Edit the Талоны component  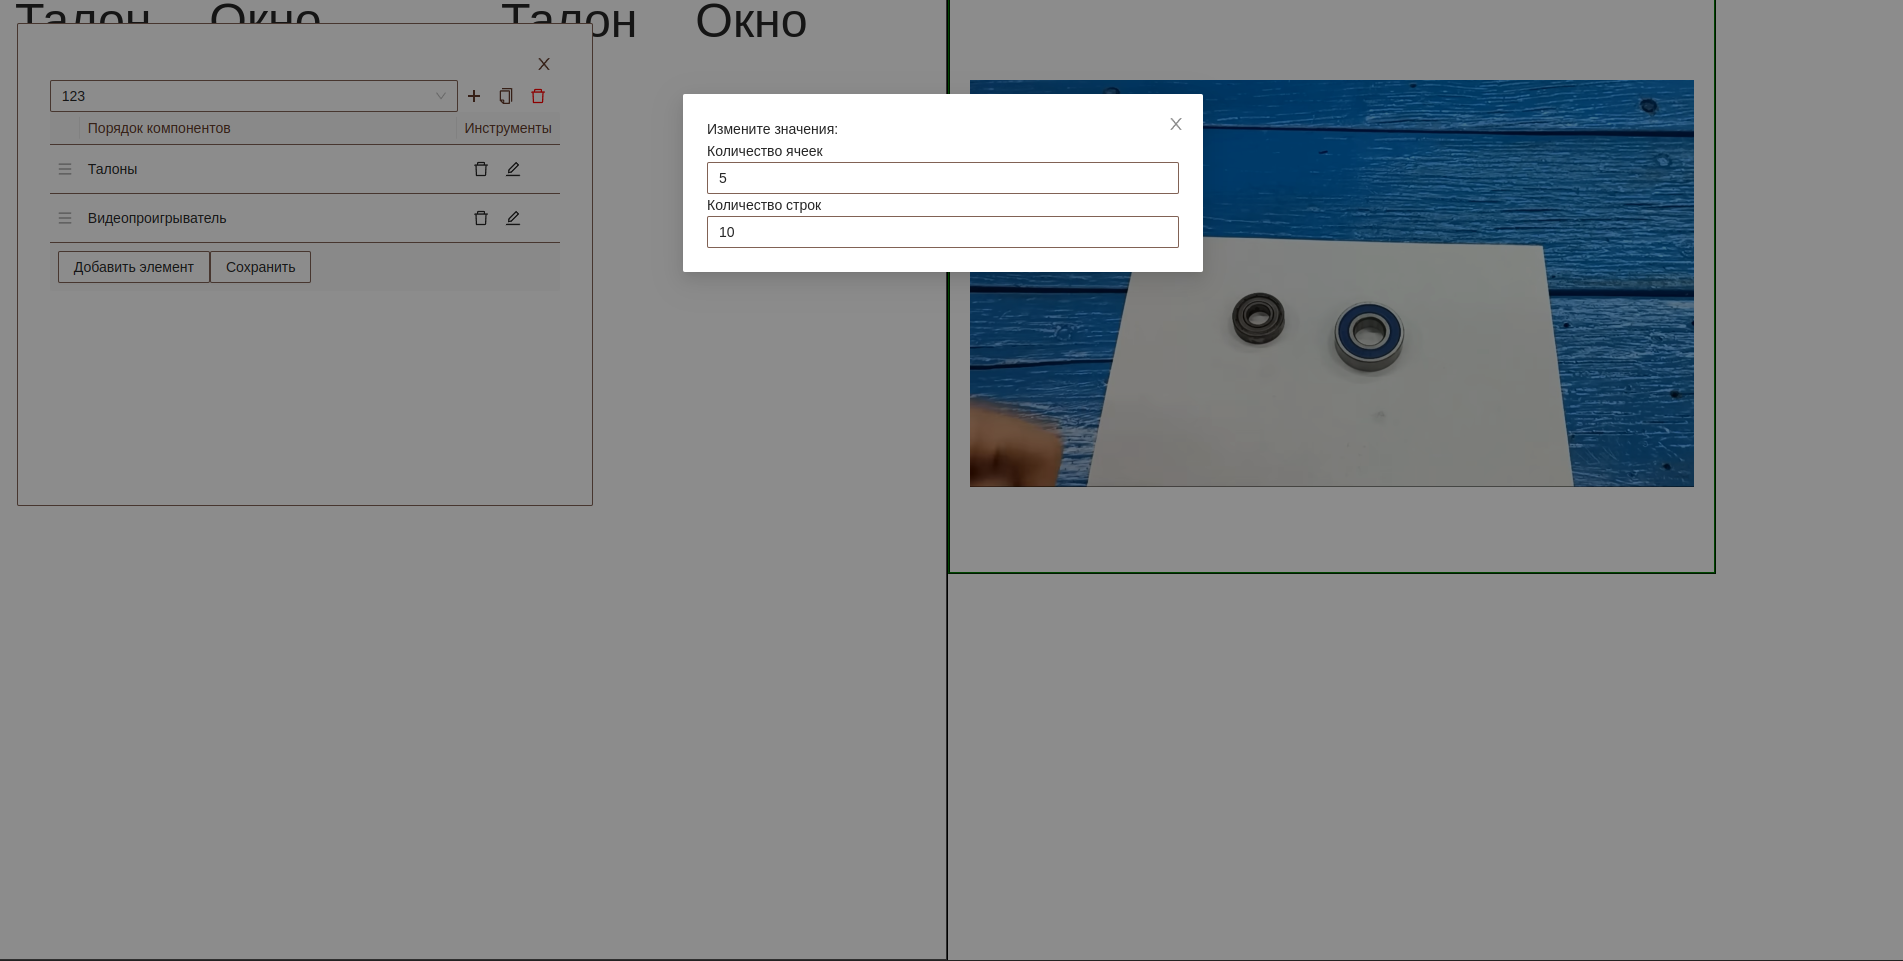[x=513, y=169]
